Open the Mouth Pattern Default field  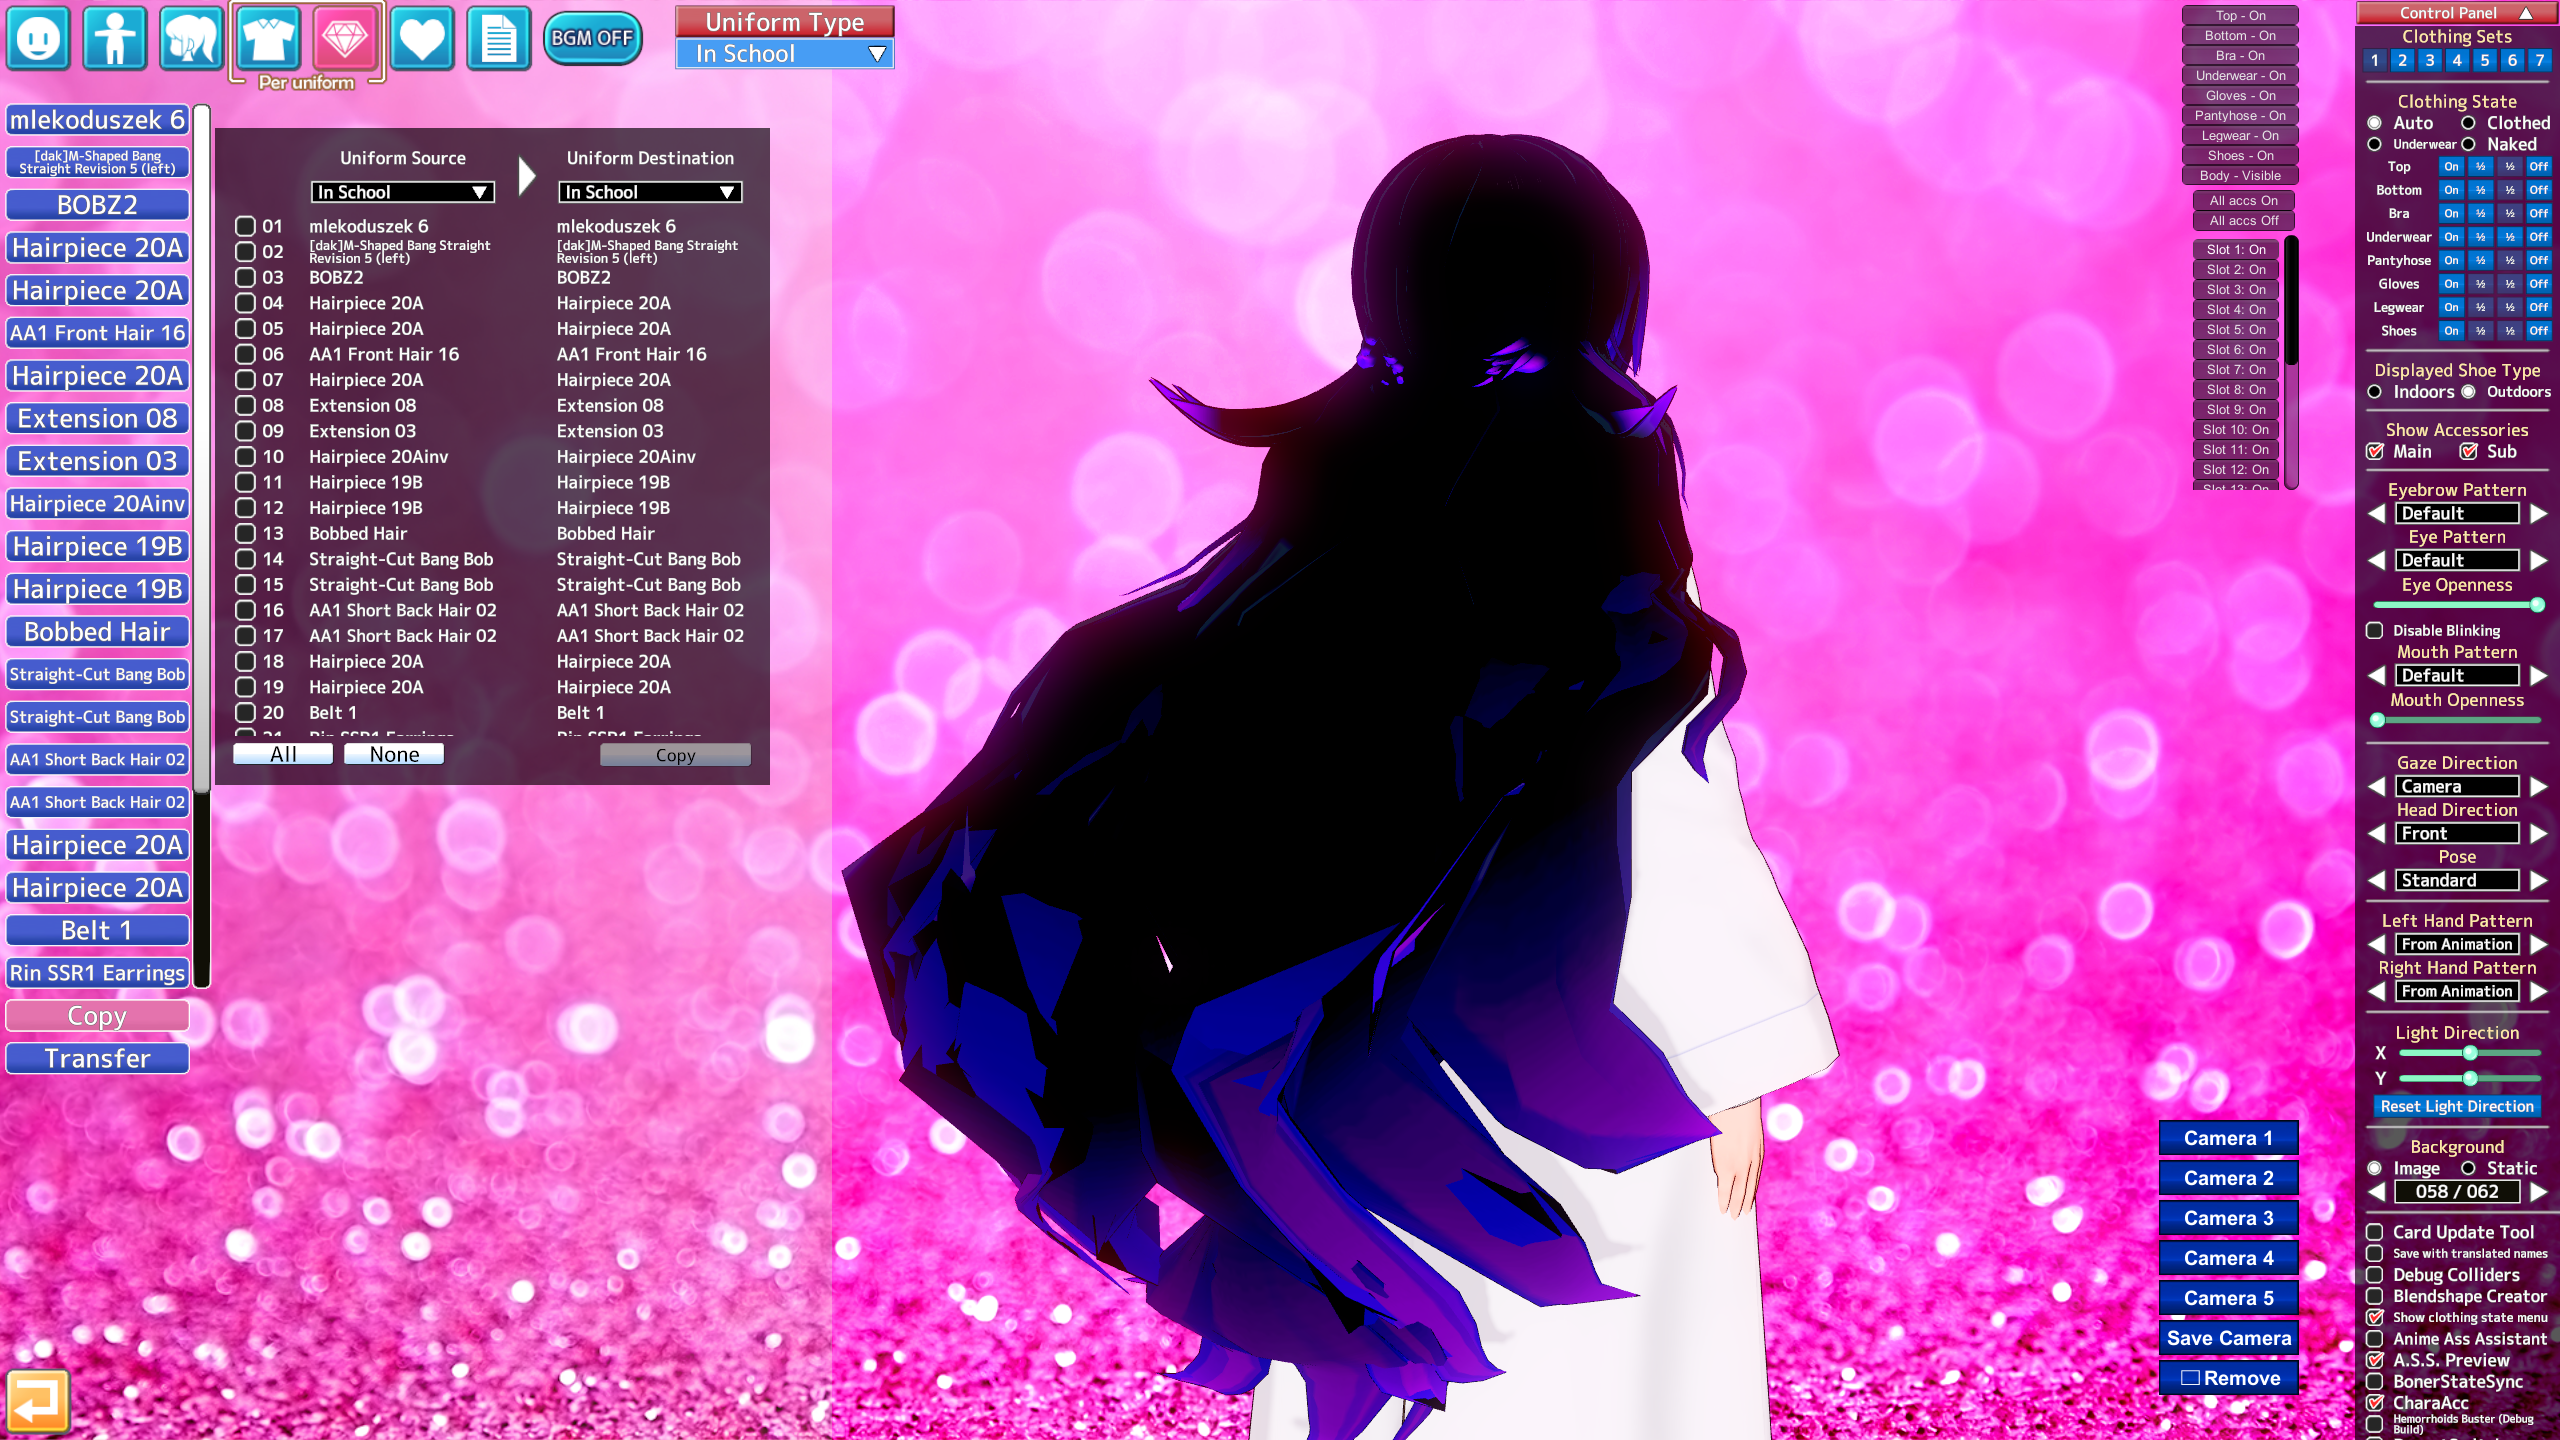(x=2457, y=675)
